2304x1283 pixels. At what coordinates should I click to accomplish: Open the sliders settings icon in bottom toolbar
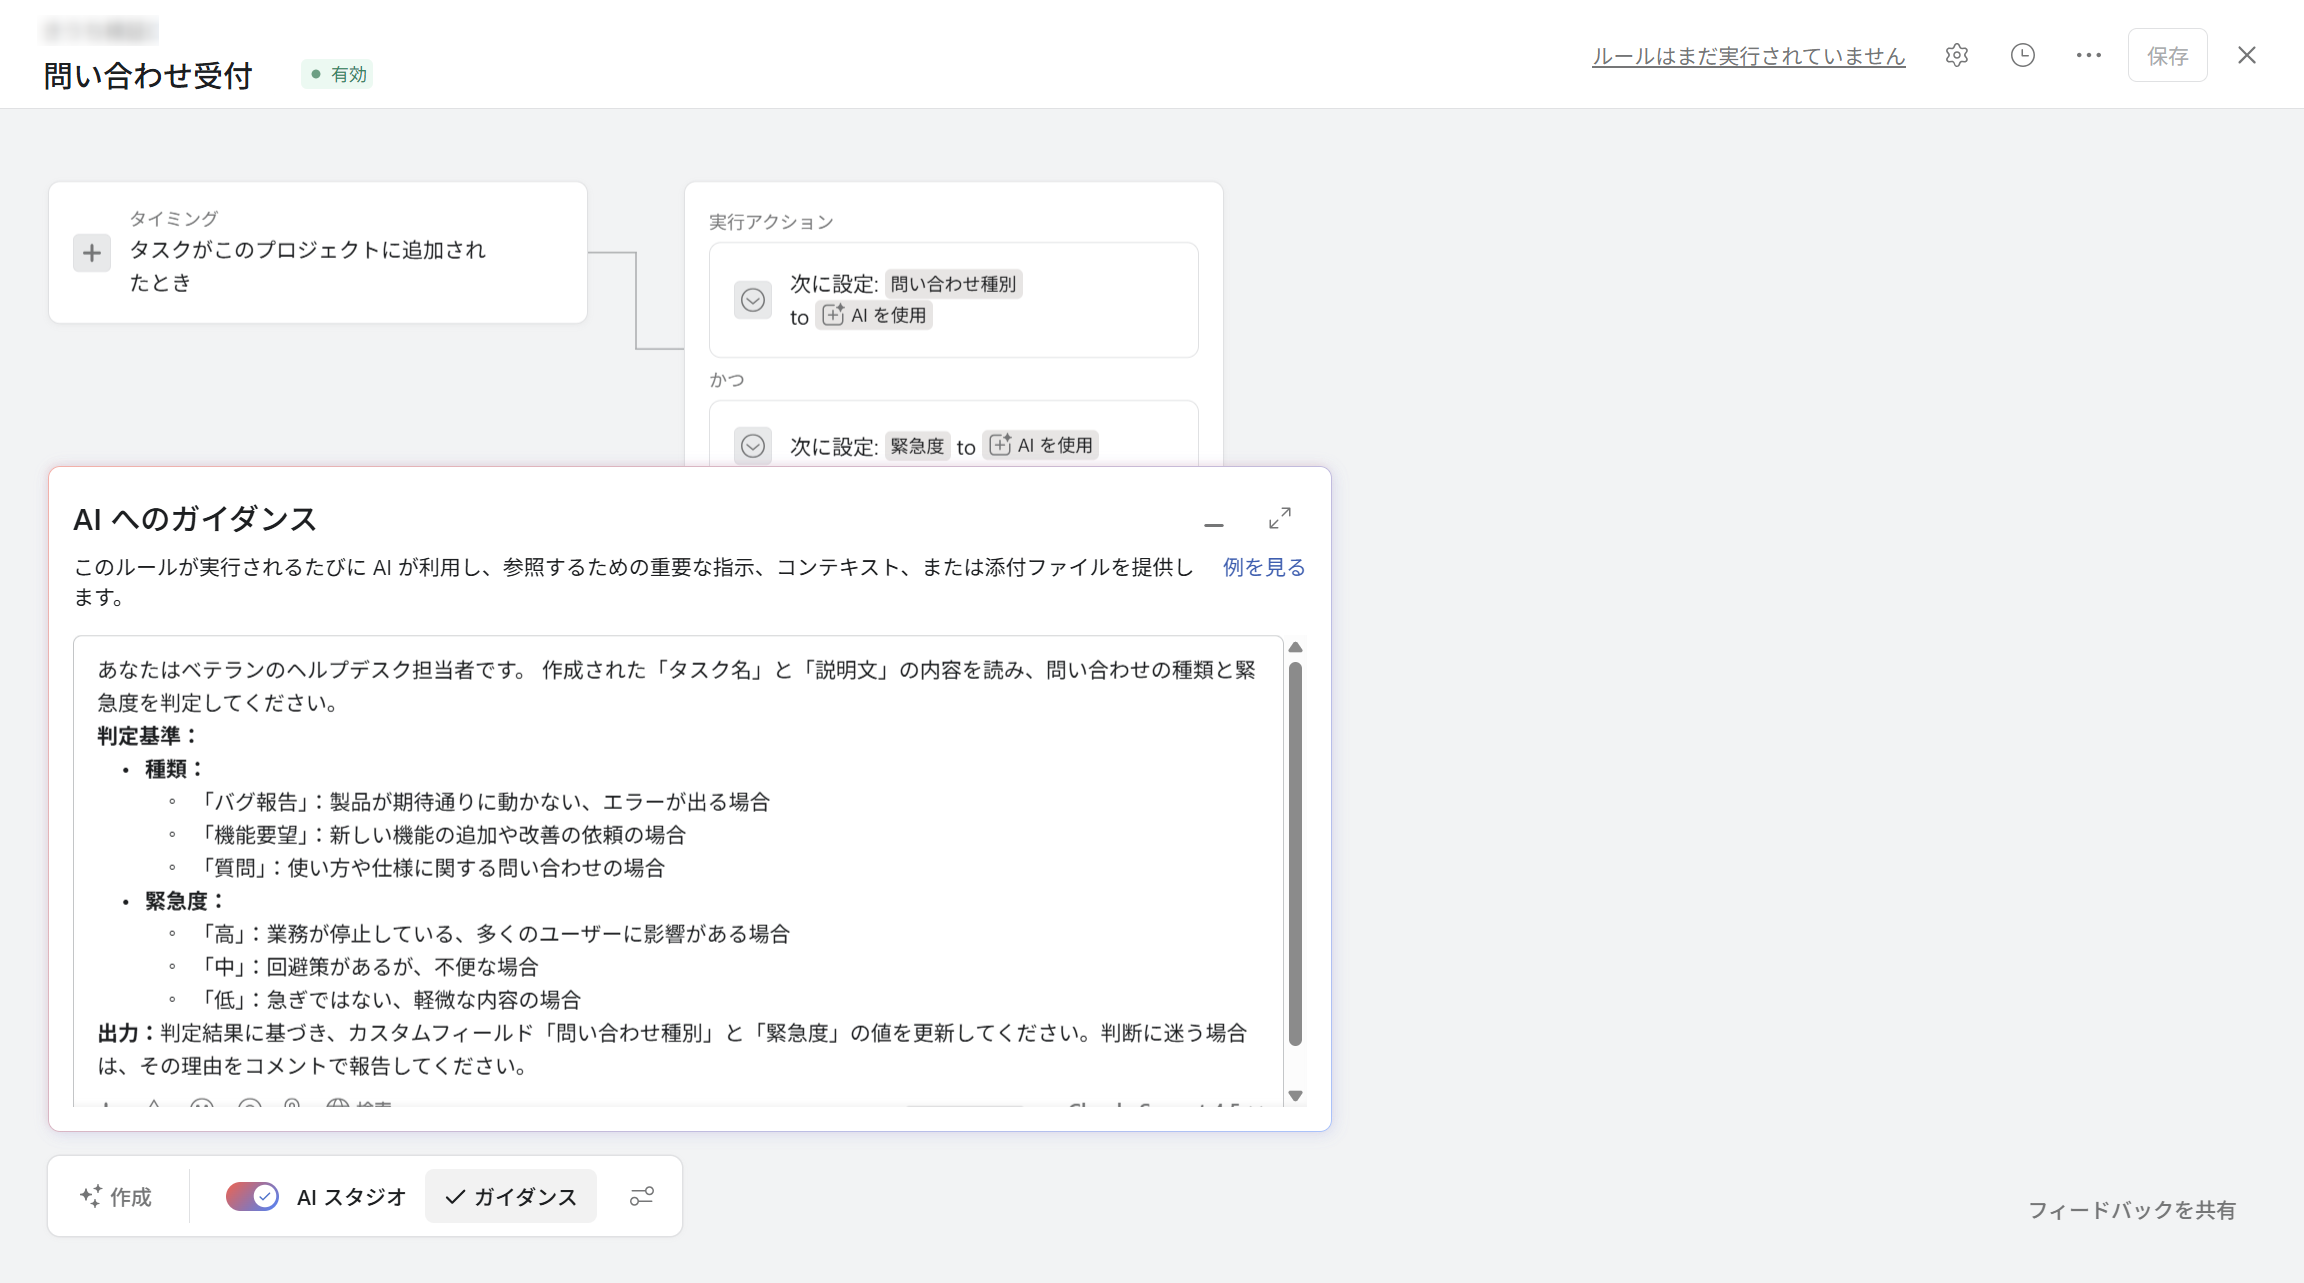[641, 1196]
